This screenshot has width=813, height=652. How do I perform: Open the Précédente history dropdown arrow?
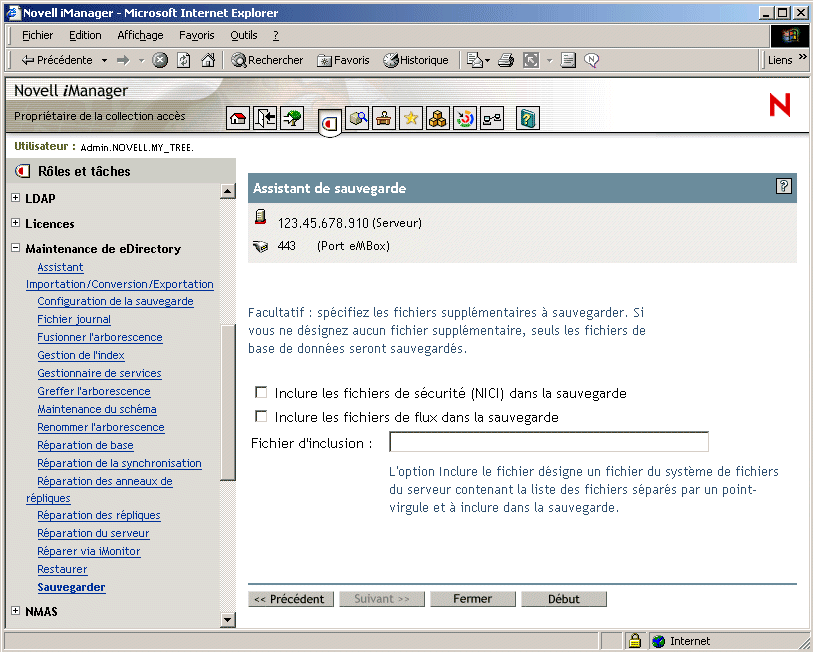pyautogui.click(x=104, y=61)
